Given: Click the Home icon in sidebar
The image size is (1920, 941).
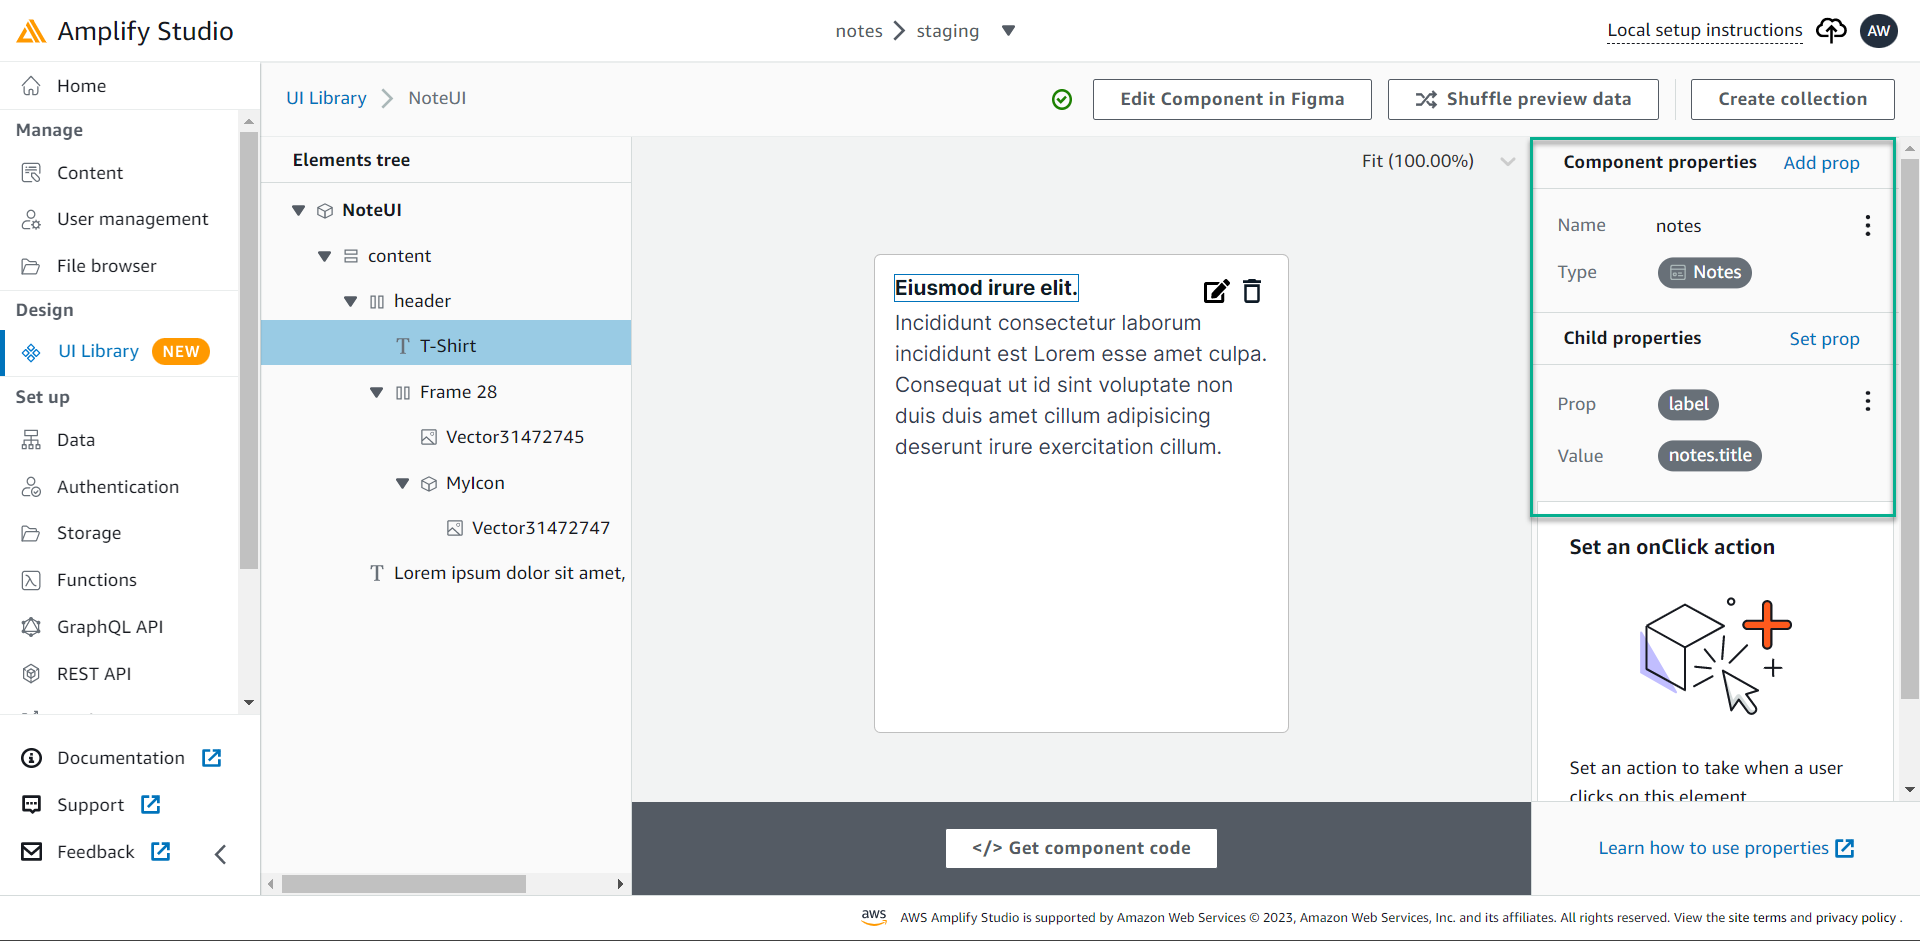Looking at the screenshot, I should 31,86.
